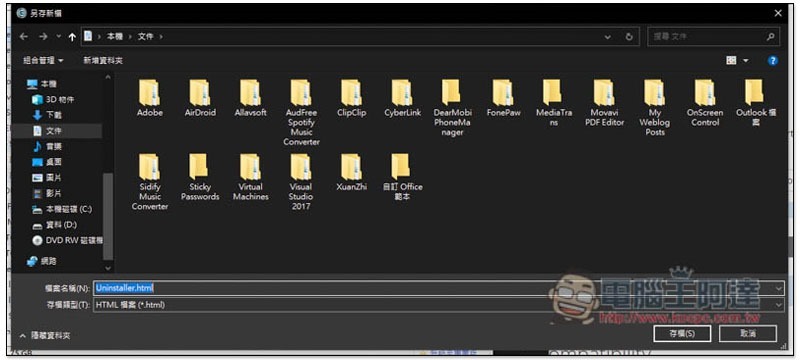Viewport: 800px width, 360px height.
Task: Select 桌面 in navigation pane
Action: 47,162
